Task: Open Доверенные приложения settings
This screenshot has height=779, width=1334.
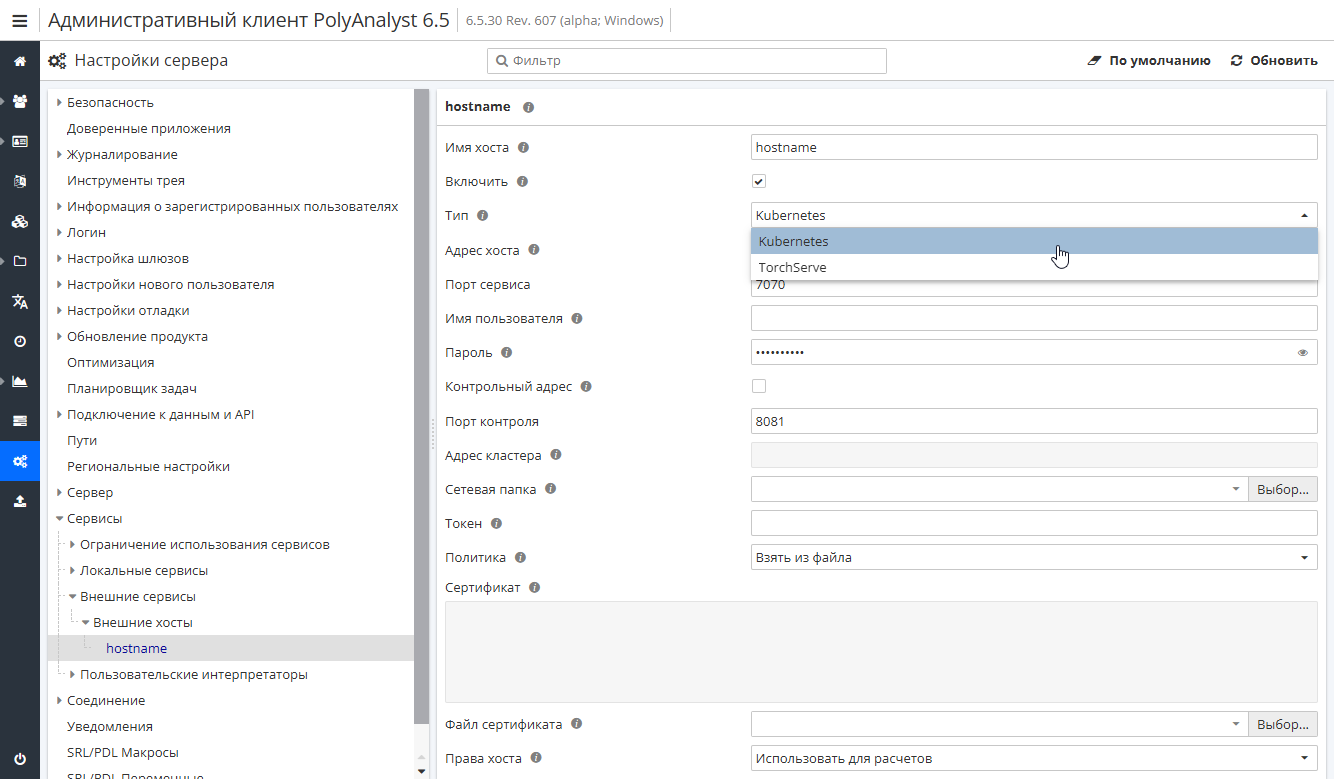Action: pyautogui.click(x=149, y=129)
